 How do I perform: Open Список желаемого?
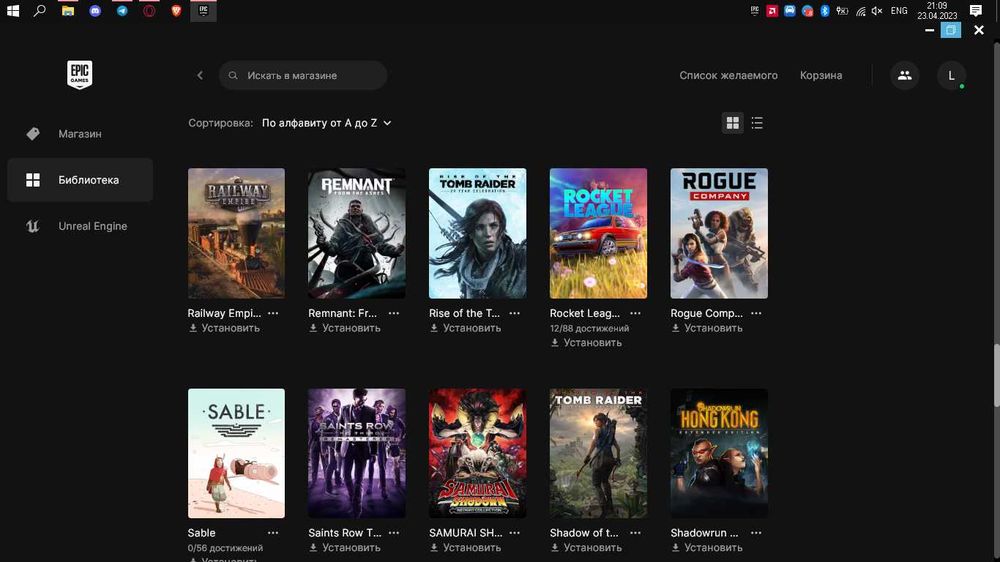tap(728, 75)
